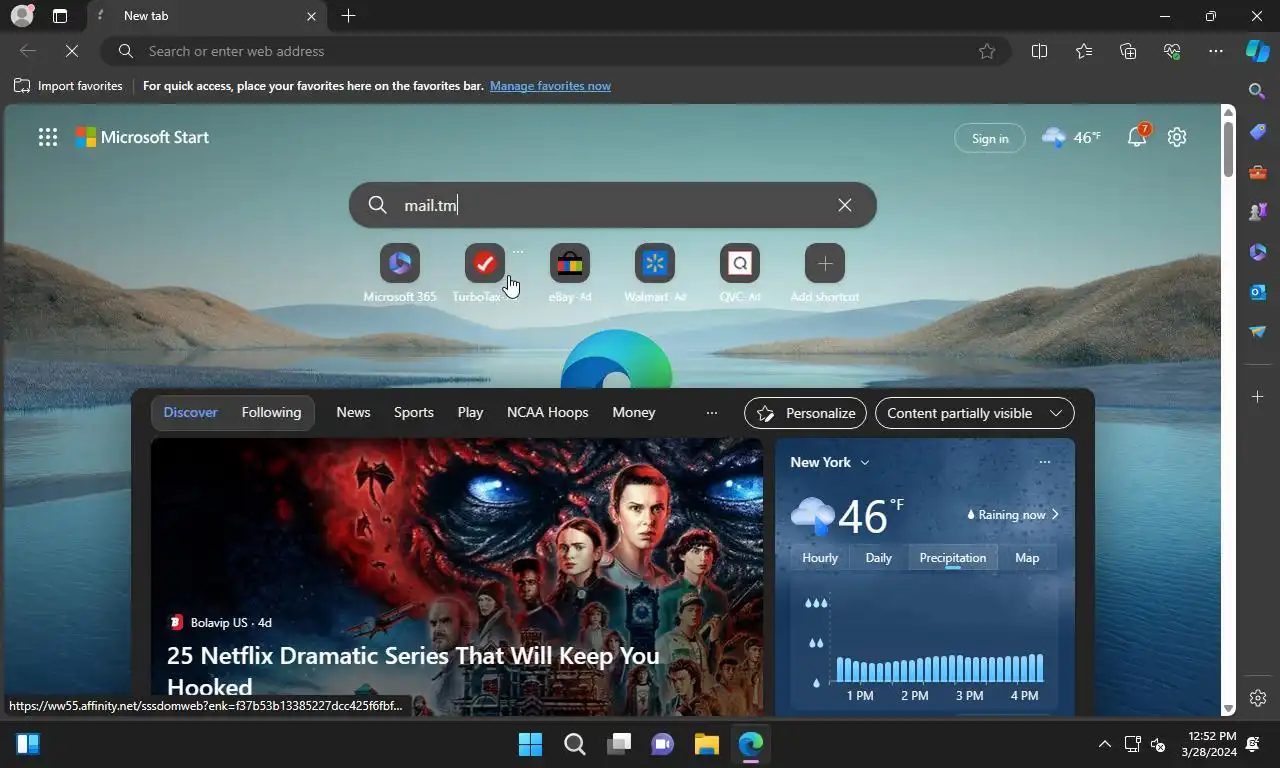Open Copilot in the sidebar

[1257, 51]
